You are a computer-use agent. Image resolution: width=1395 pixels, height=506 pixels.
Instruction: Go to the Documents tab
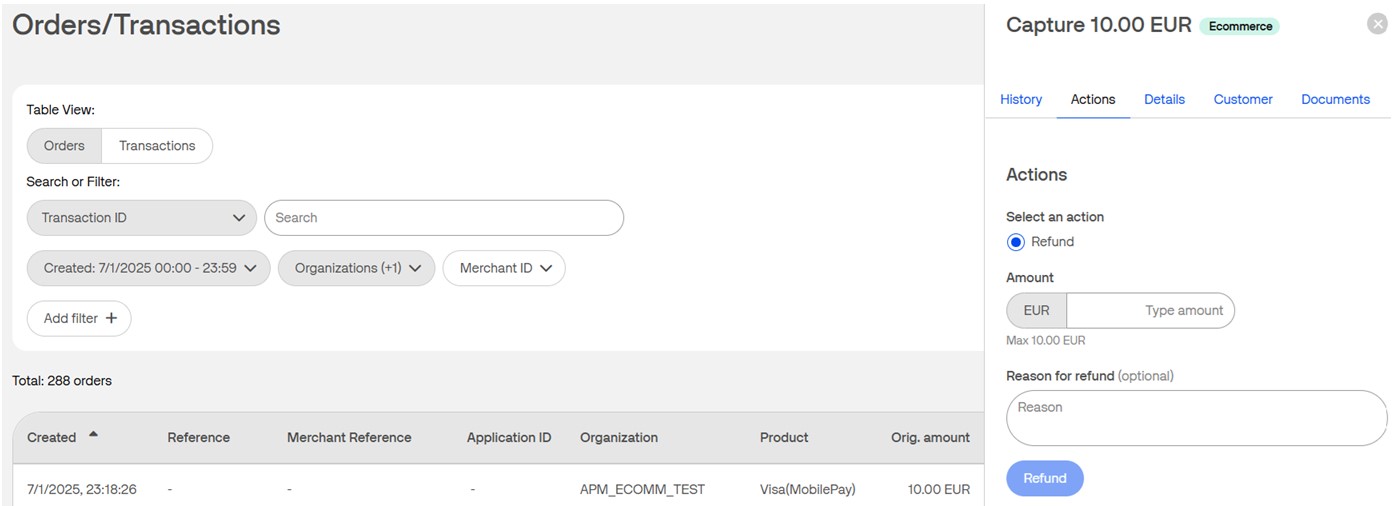click(x=1335, y=99)
